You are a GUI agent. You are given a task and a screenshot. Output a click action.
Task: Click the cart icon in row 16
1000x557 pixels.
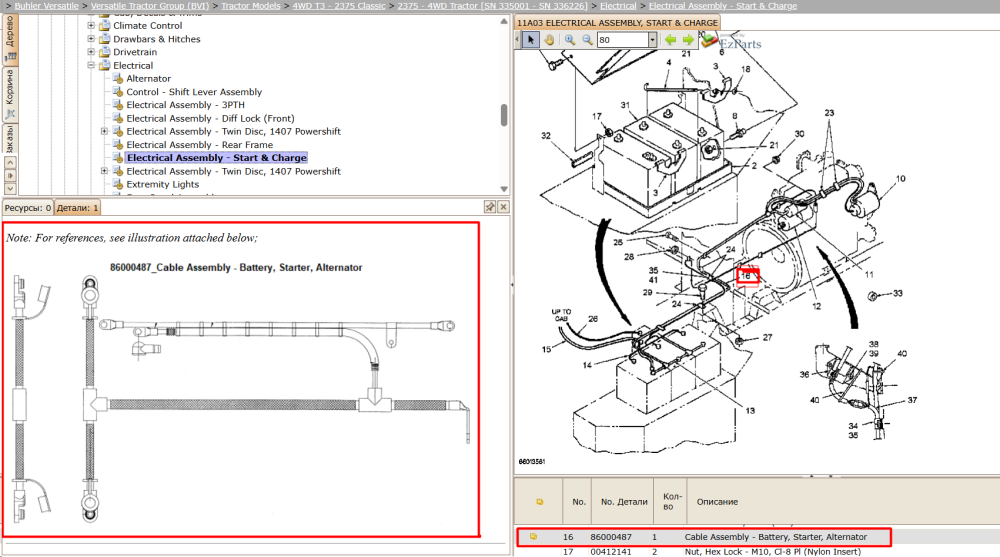point(533,537)
